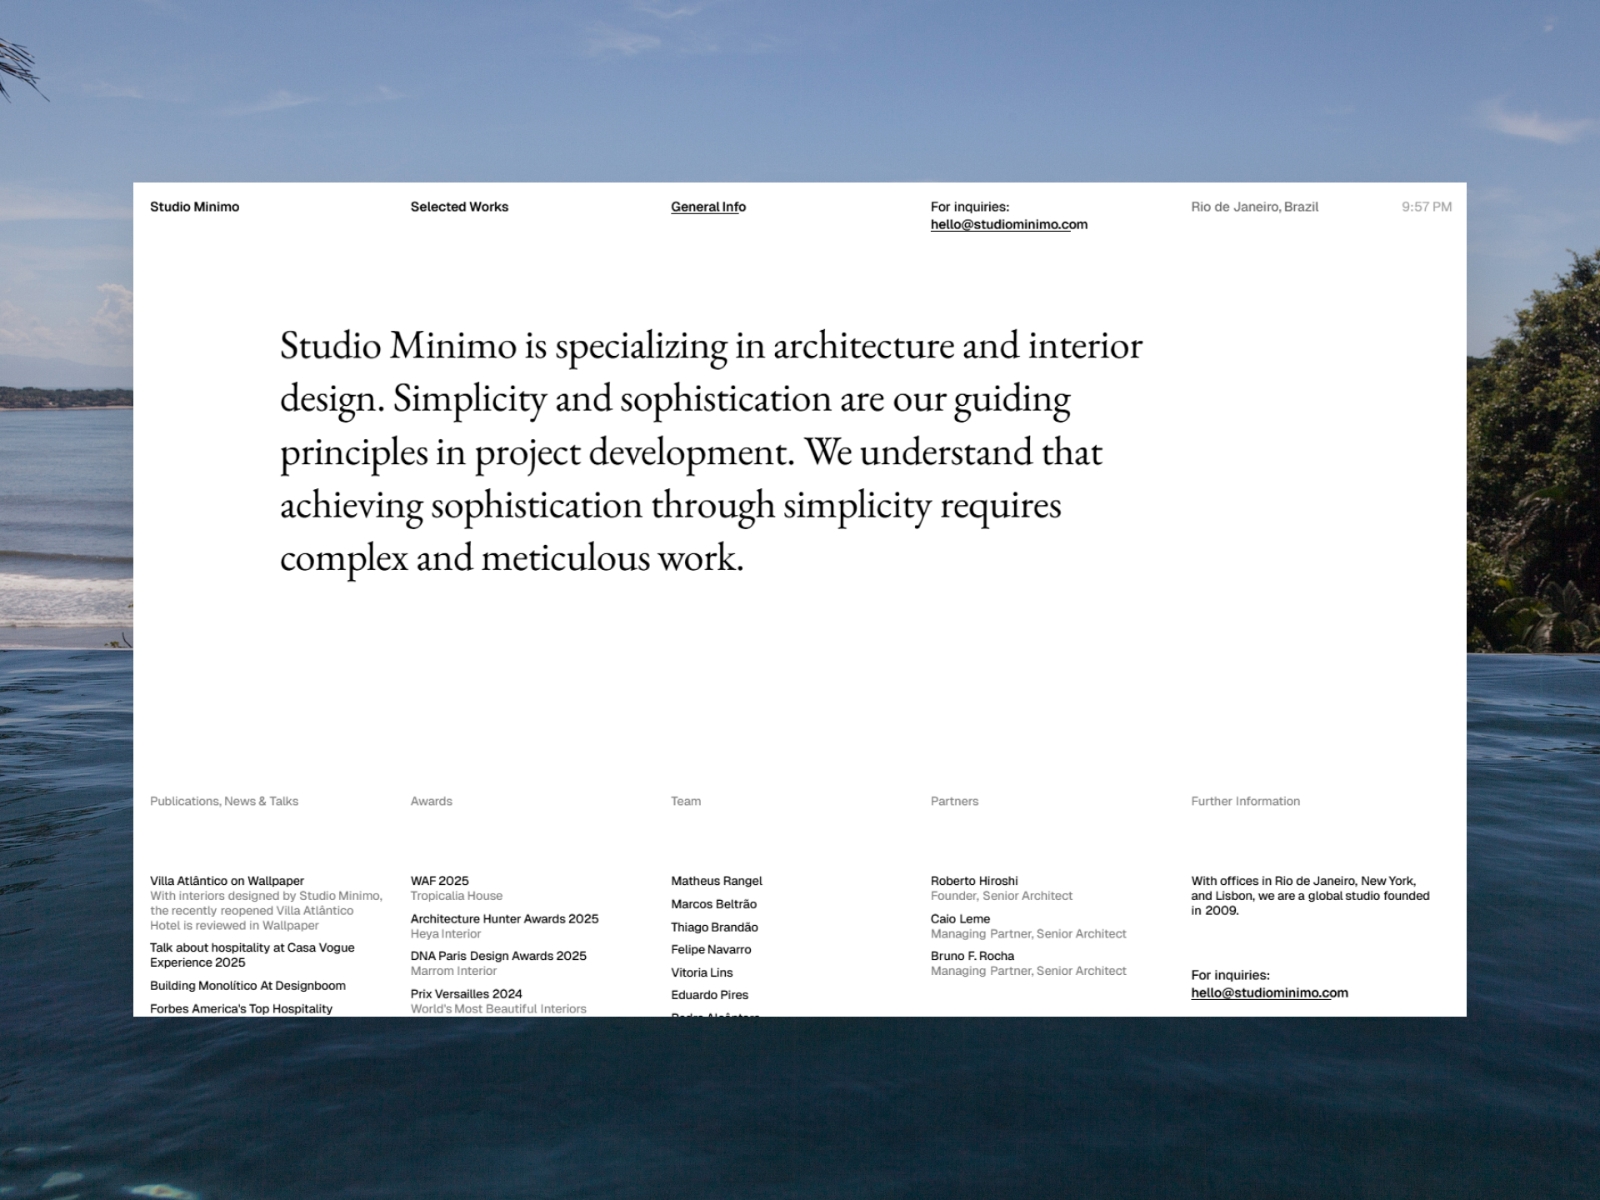Email hello@studiominimo.com from Further Information
1600x1200 pixels.
point(1268,992)
